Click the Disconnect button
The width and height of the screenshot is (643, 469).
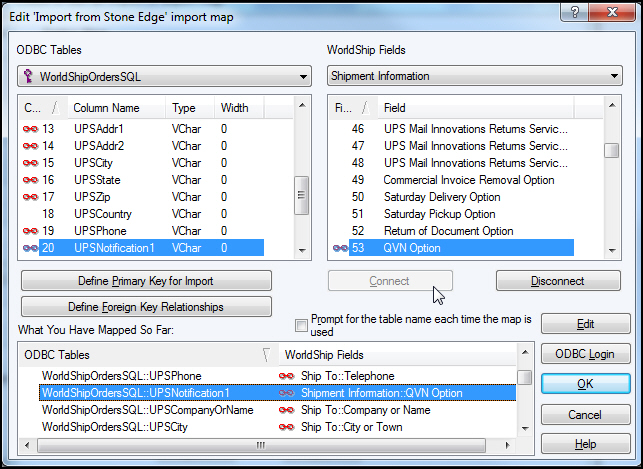(558, 281)
